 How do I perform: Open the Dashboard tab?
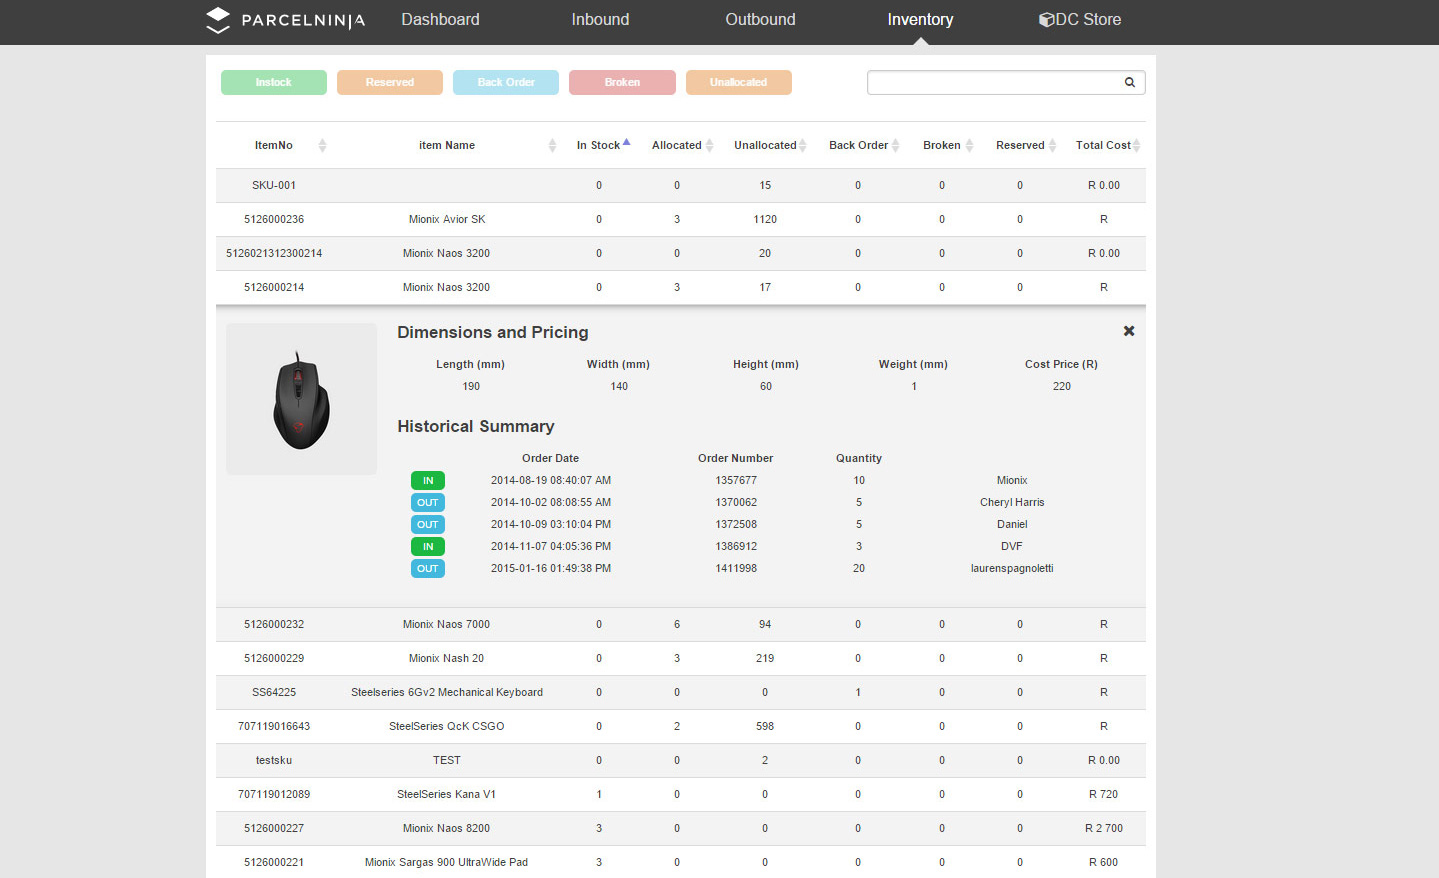click(x=440, y=19)
